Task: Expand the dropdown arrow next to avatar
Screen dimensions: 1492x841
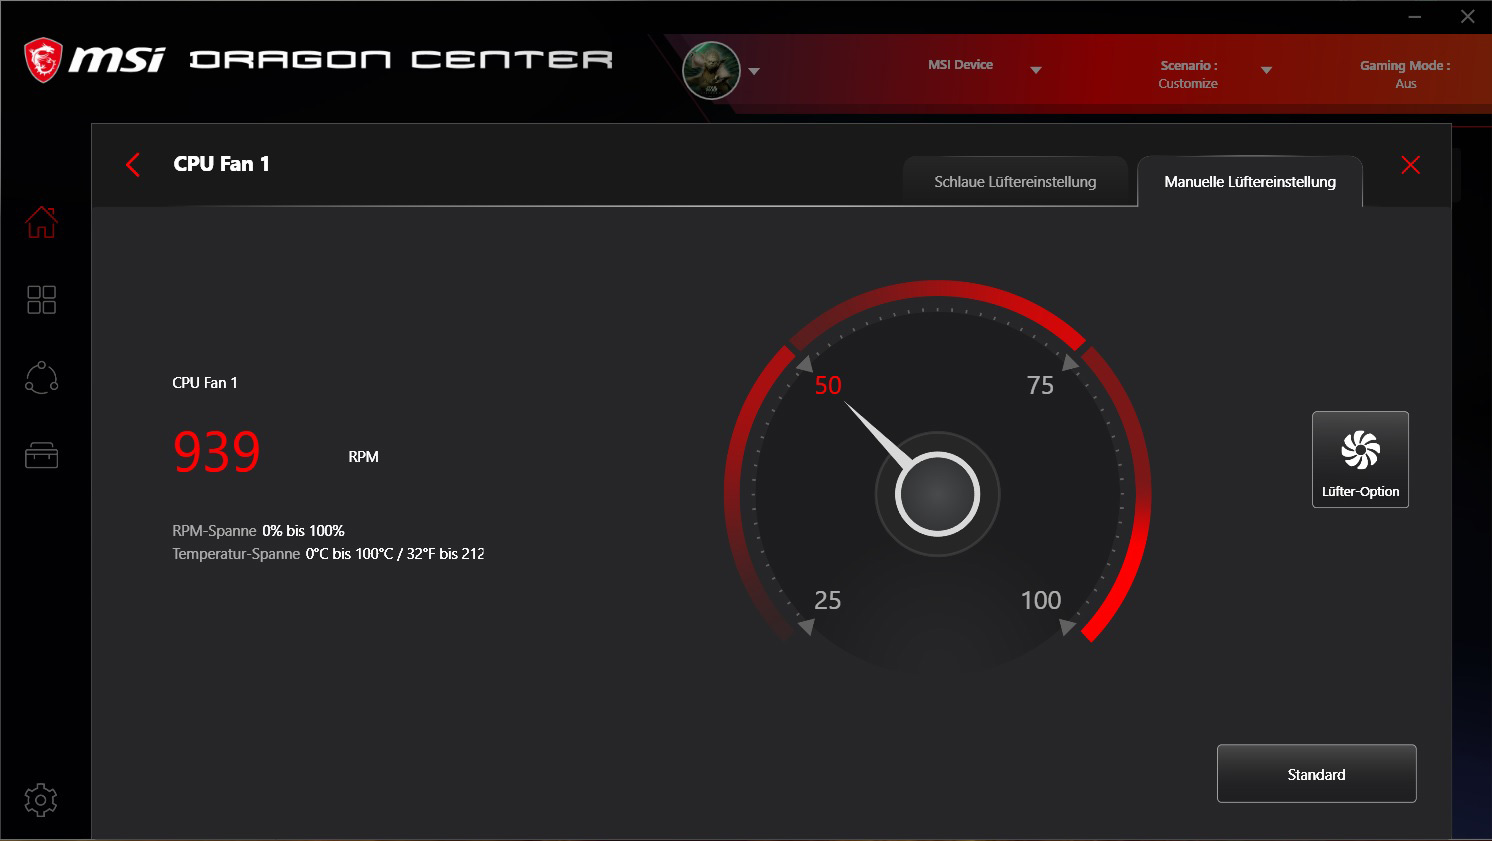Action: 754,72
